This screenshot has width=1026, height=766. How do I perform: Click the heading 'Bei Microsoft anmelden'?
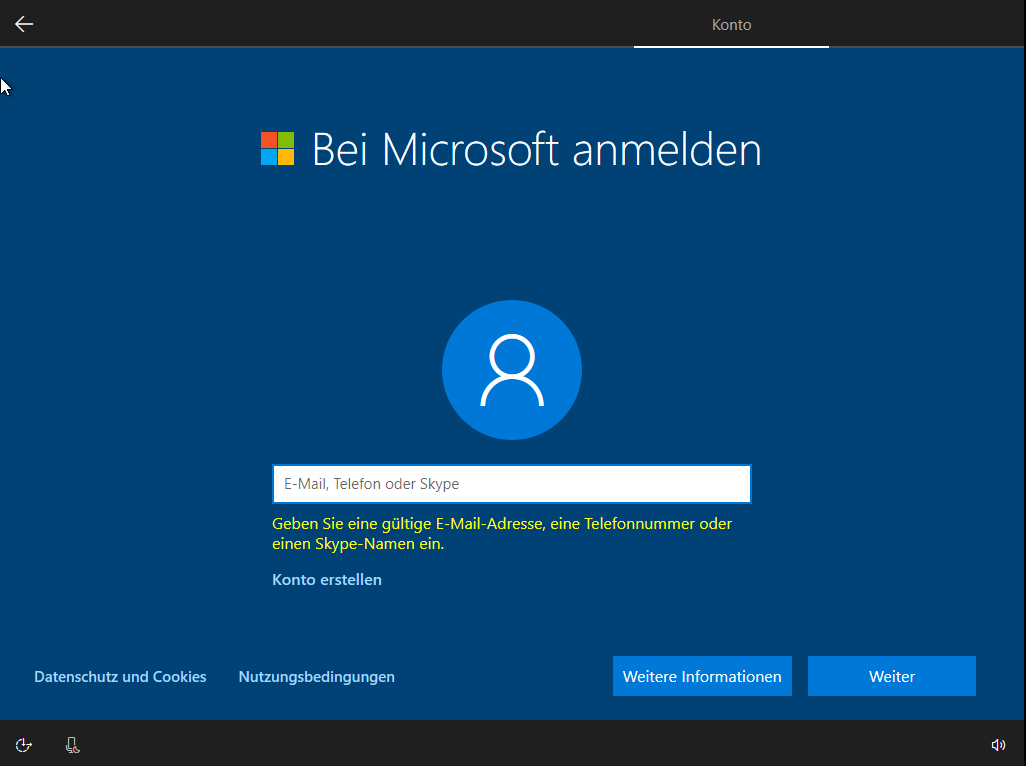[x=537, y=150]
